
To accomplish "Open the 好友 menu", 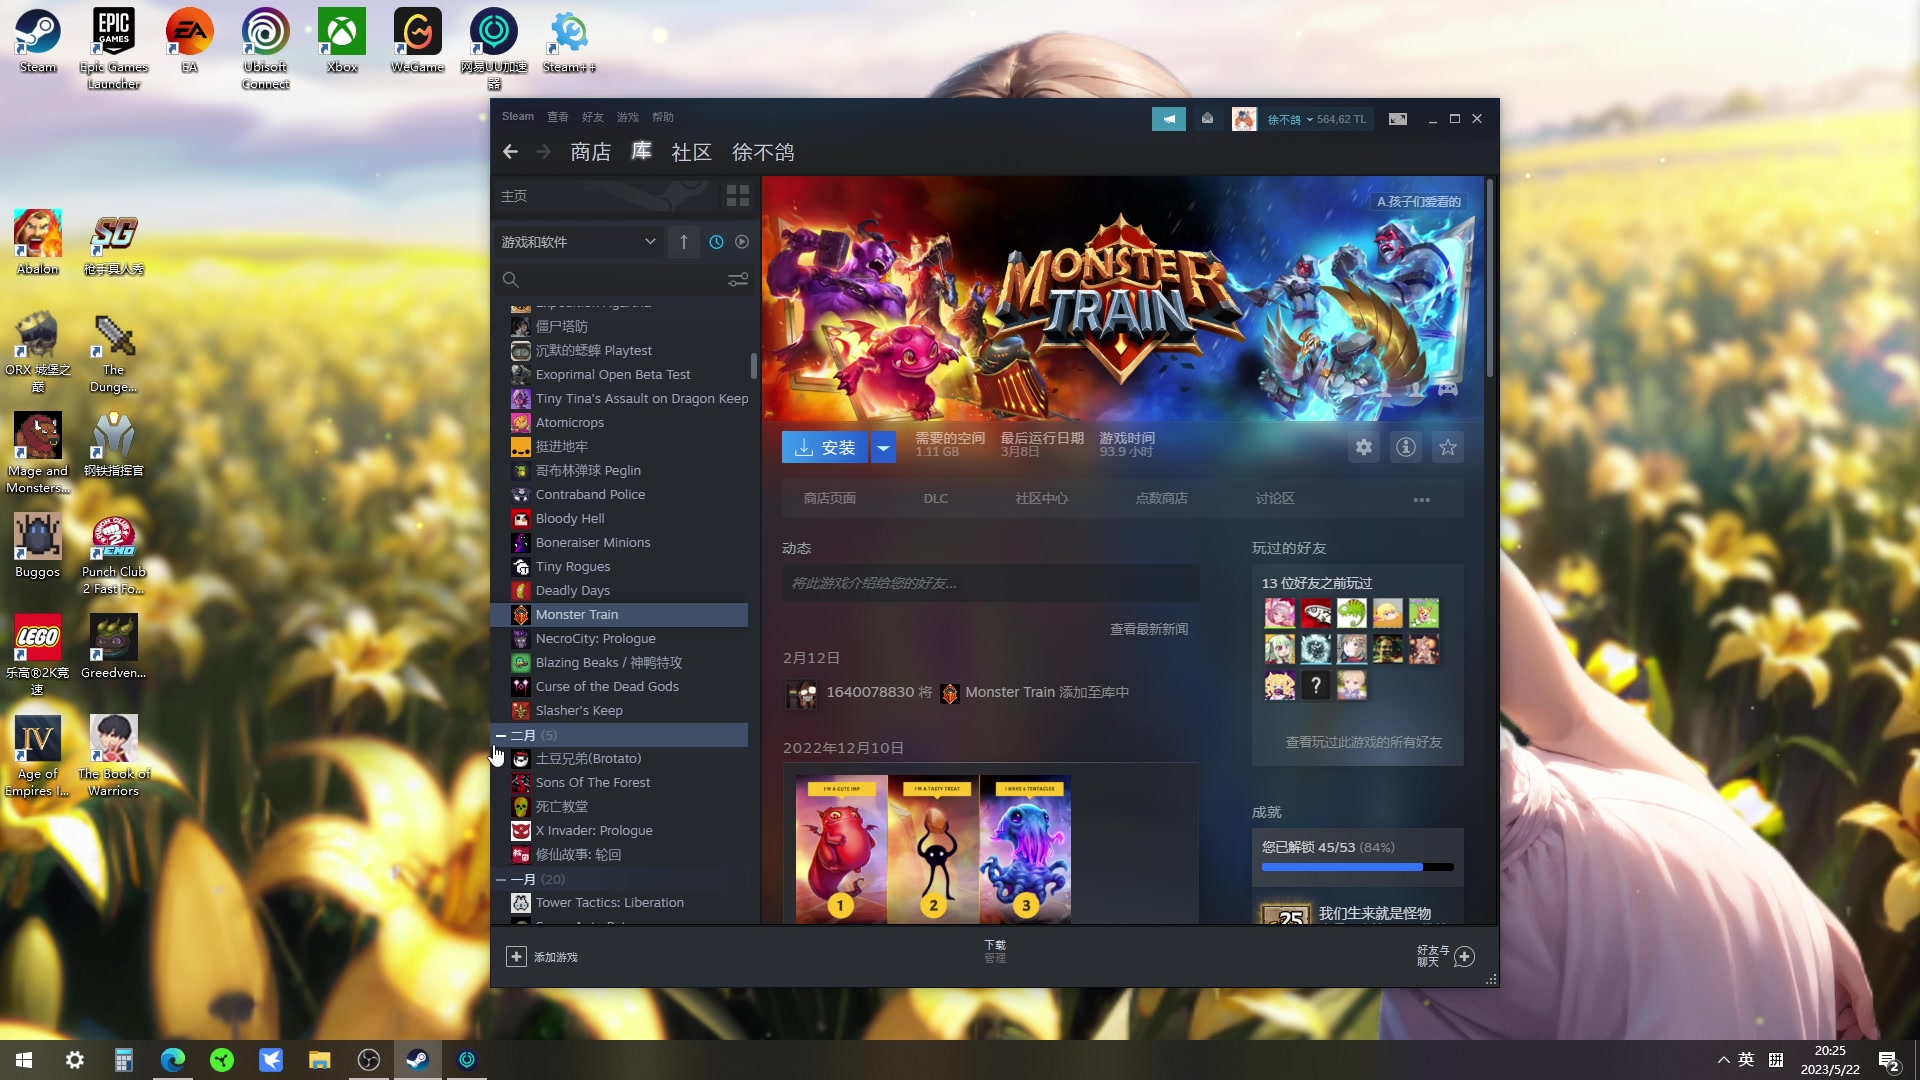I will (x=593, y=117).
